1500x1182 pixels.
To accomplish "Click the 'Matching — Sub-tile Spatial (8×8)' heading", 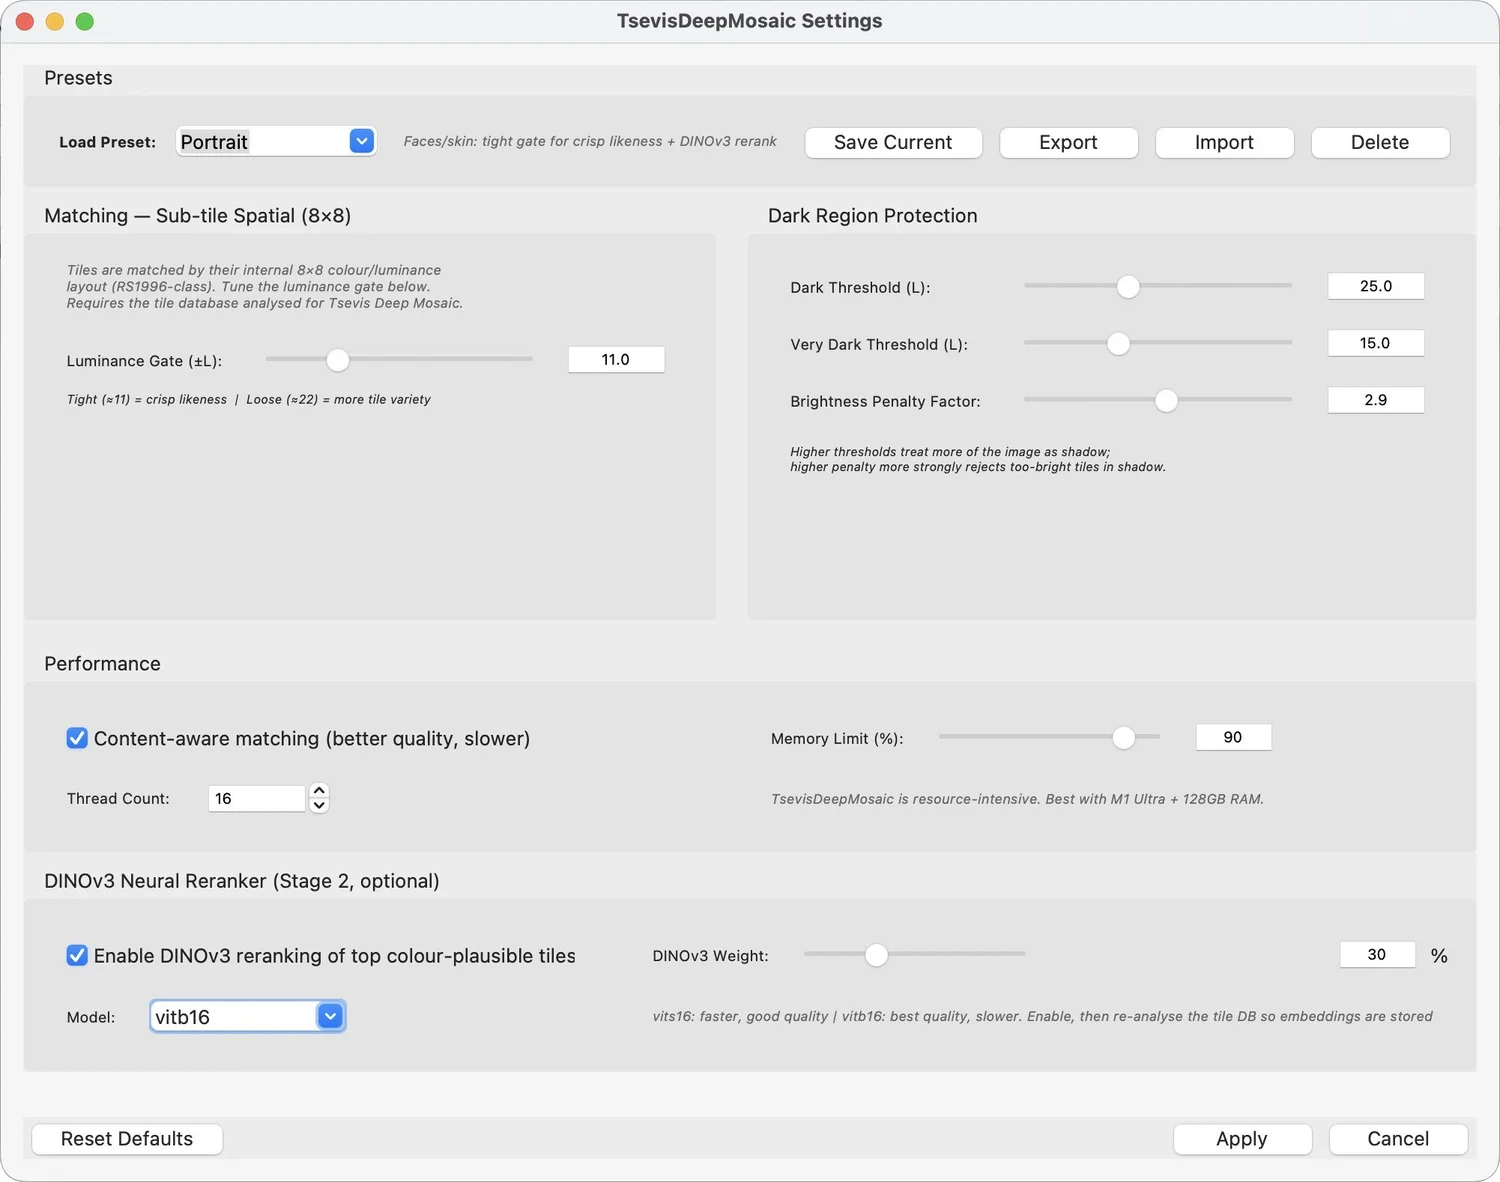I will coord(198,215).
